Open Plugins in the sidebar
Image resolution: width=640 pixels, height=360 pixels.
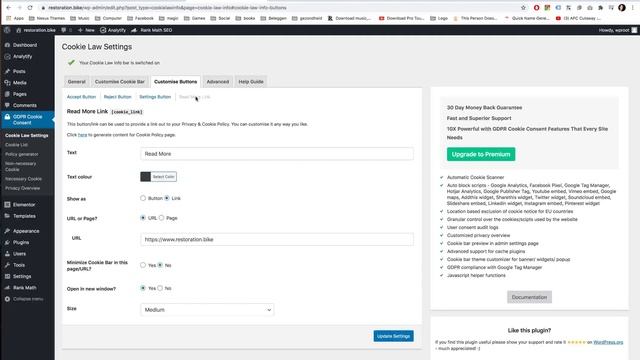tap(21, 242)
